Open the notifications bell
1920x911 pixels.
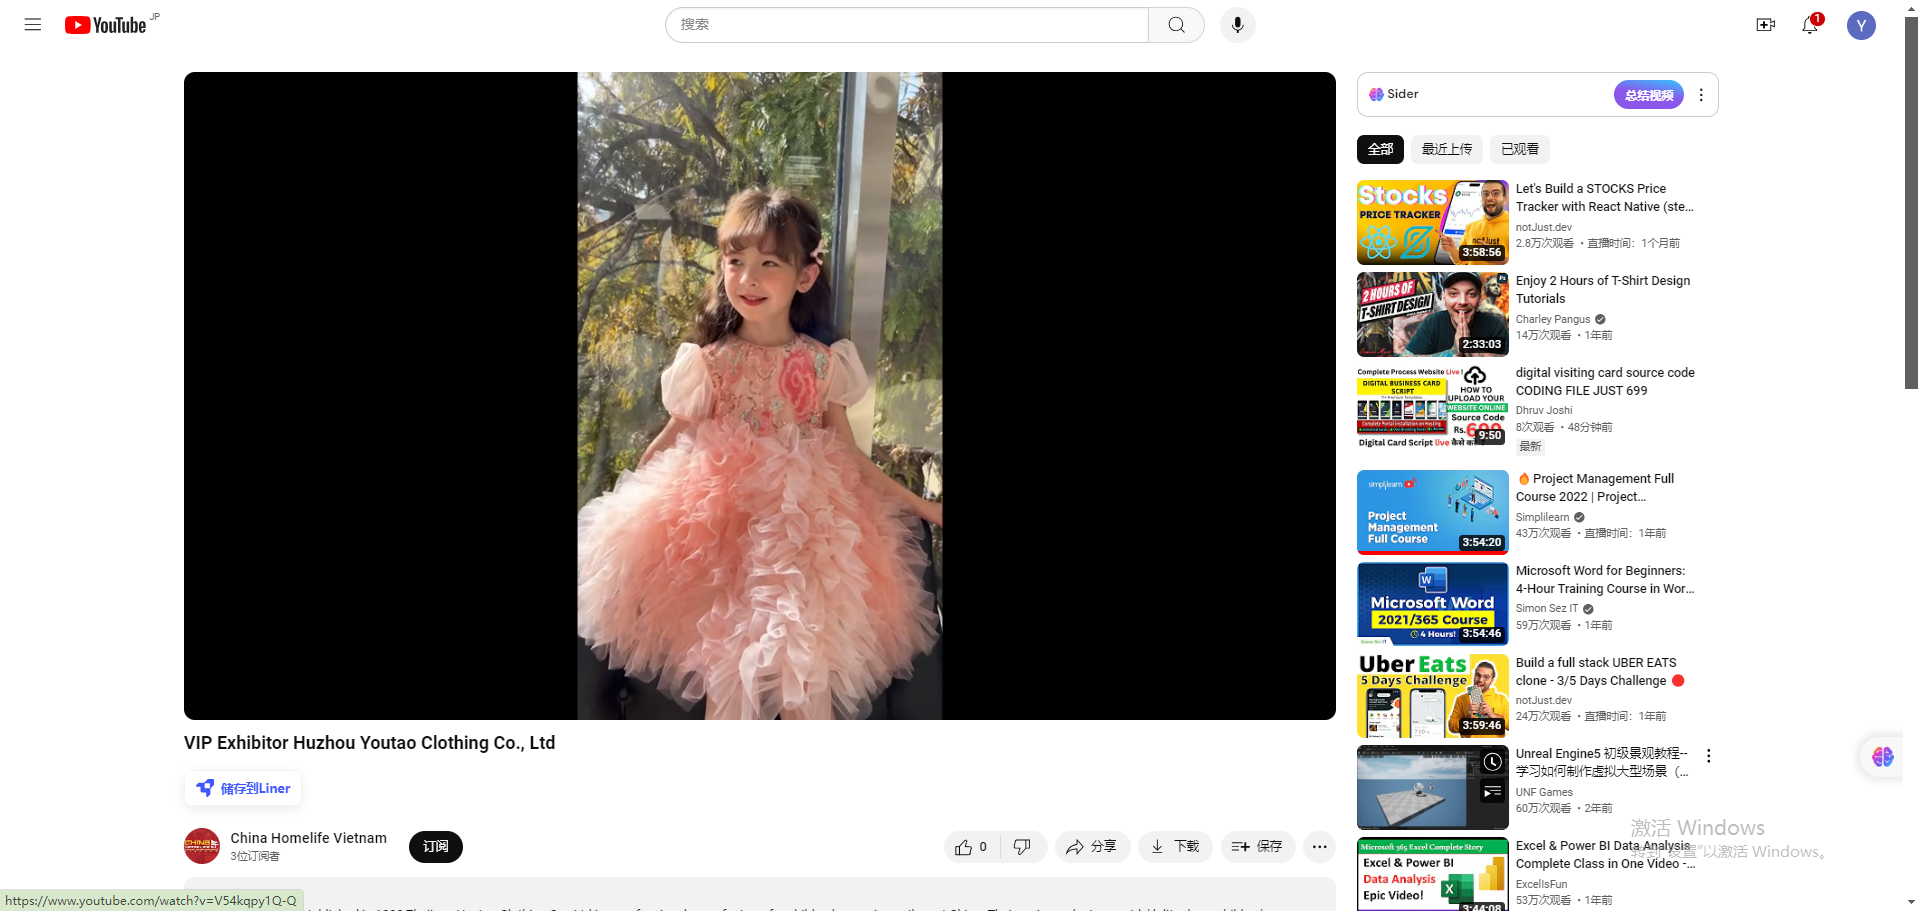(x=1810, y=25)
